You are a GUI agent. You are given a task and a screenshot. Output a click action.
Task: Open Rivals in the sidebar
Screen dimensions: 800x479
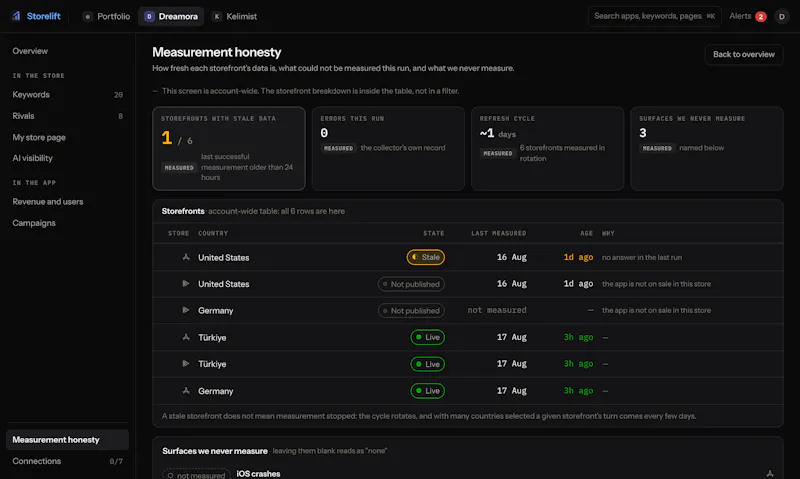click(67, 116)
